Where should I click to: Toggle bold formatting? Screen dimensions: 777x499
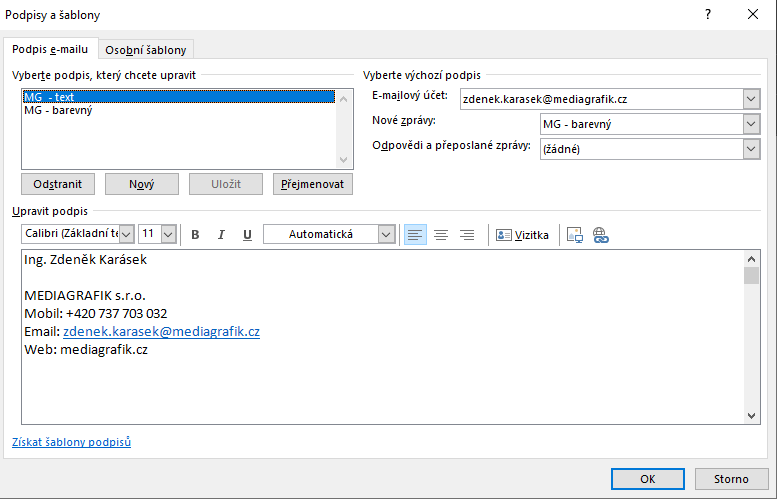pyautogui.click(x=195, y=235)
